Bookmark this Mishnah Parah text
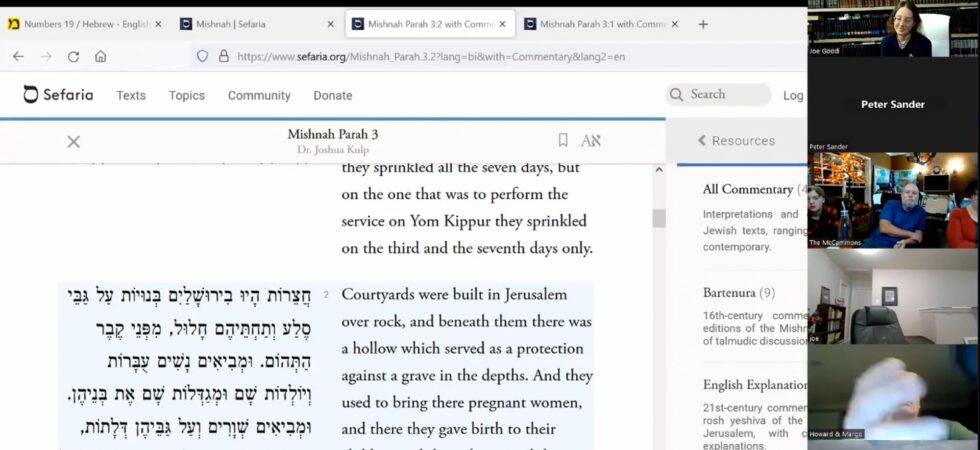The width and height of the screenshot is (980, 450). (563, 141)
